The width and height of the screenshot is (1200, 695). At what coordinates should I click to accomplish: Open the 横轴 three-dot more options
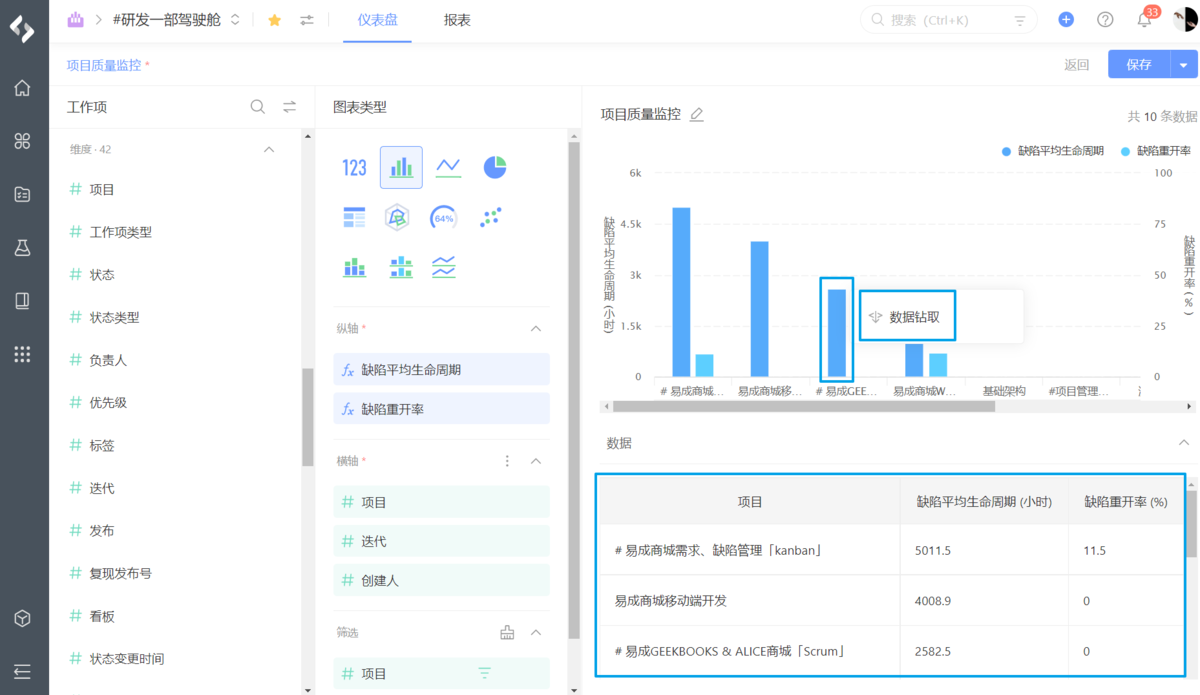(507, 461)
